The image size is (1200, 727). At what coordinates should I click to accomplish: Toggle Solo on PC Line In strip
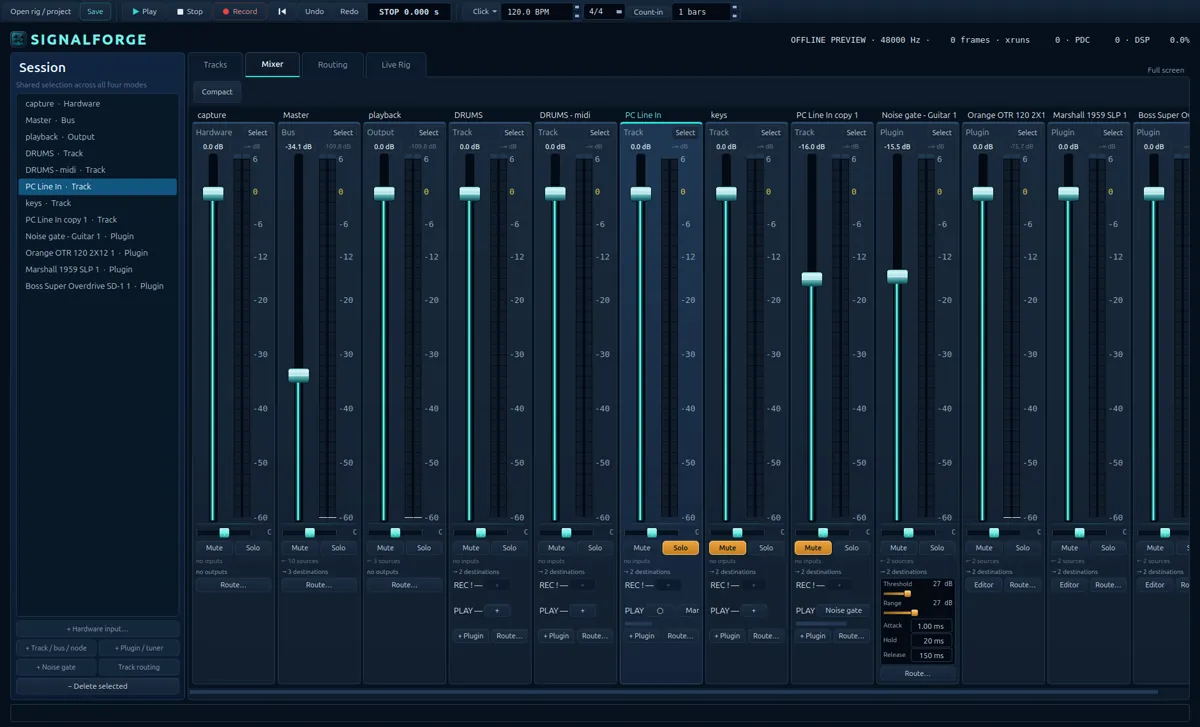point(680,548)
